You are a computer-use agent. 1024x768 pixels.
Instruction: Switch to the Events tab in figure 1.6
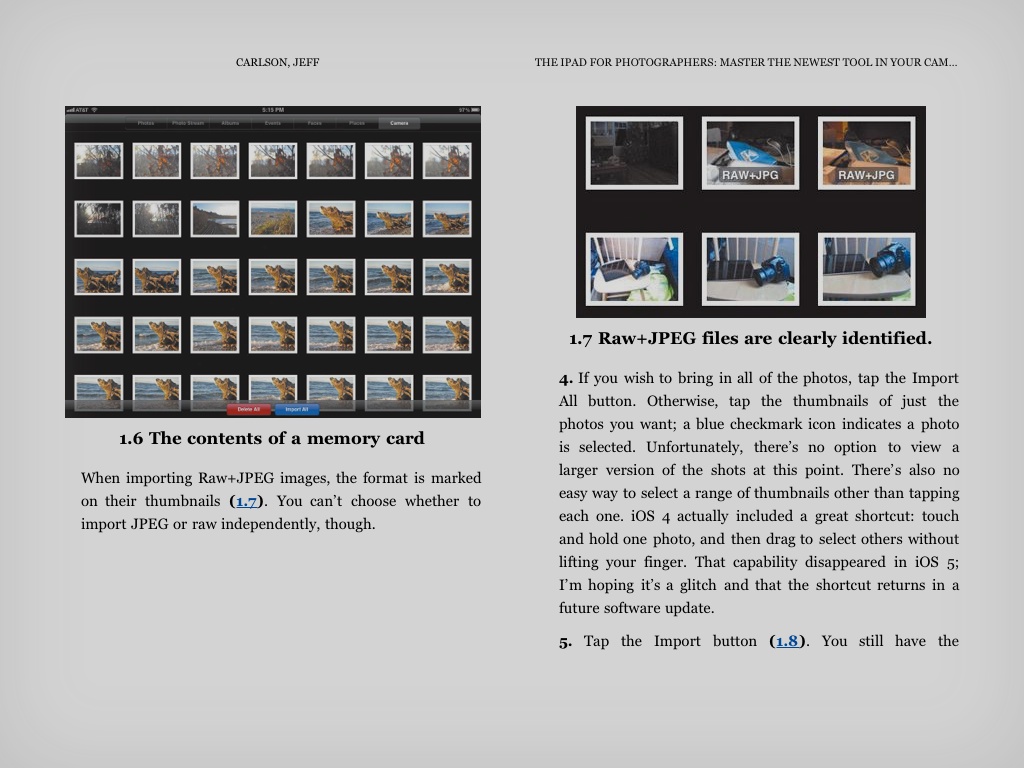coord(272,123)
